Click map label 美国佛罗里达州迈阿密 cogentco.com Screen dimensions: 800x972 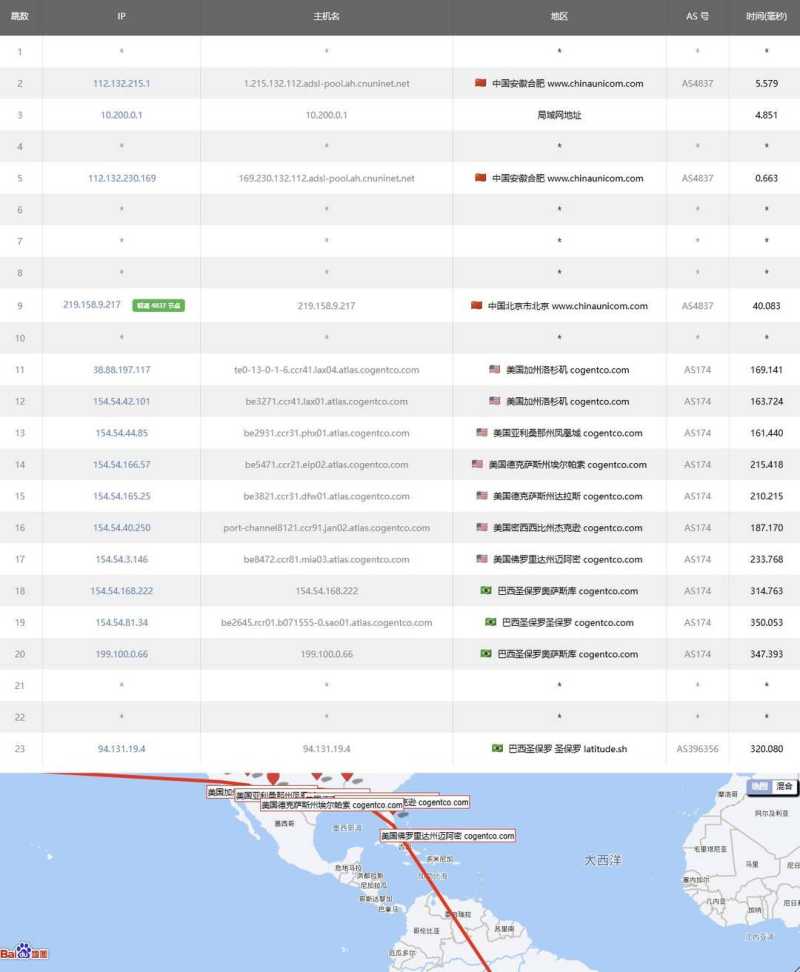[x=447, y=835]
